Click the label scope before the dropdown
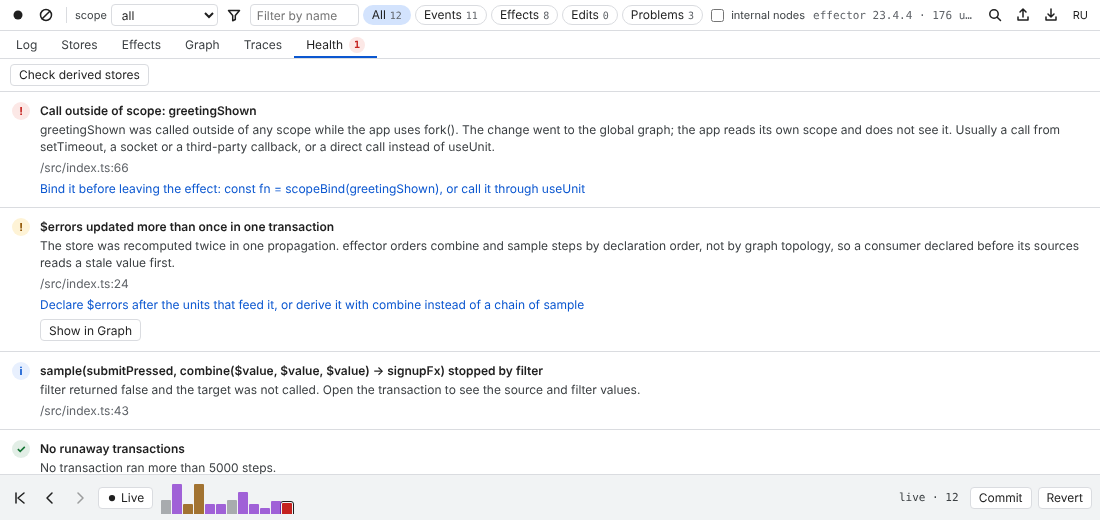Image resolution: width=1100 pixels, height=520 pixels. point(90,15)
